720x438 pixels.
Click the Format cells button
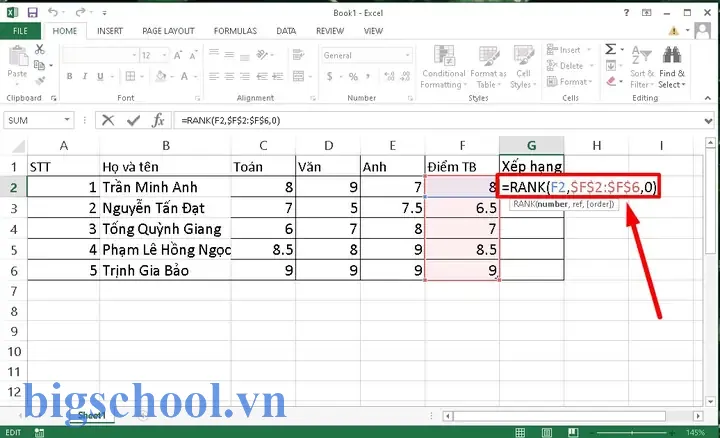coord(569,82)
